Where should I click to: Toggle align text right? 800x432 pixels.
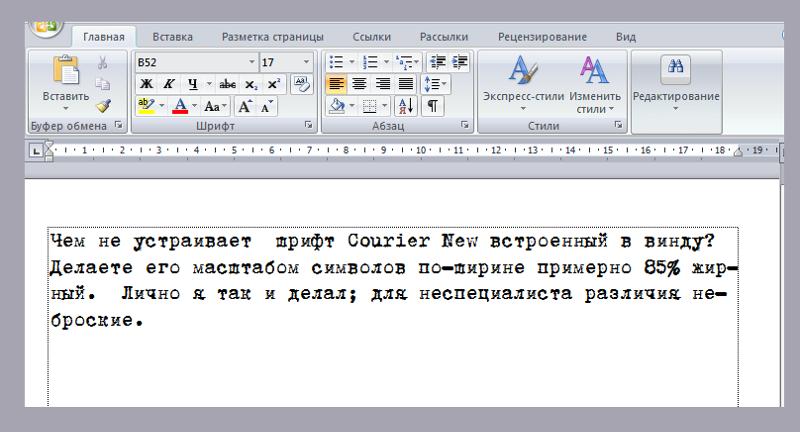pos(383,84)
